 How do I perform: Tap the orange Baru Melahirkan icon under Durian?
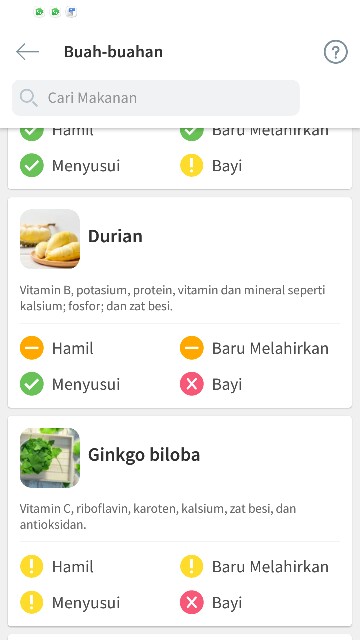[192, 348]
